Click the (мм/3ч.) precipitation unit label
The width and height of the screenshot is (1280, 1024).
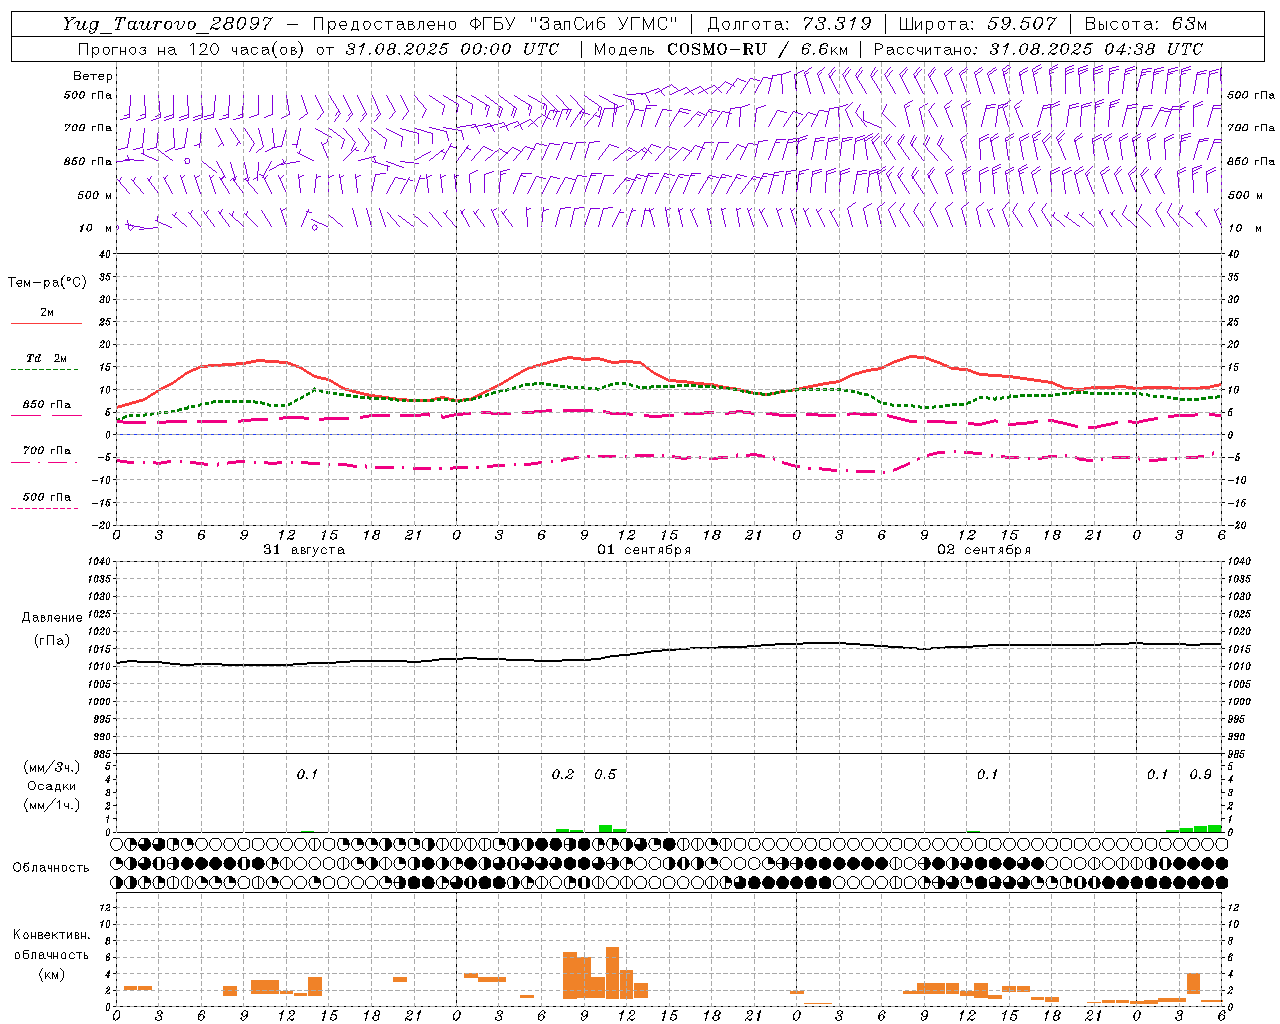52,767
